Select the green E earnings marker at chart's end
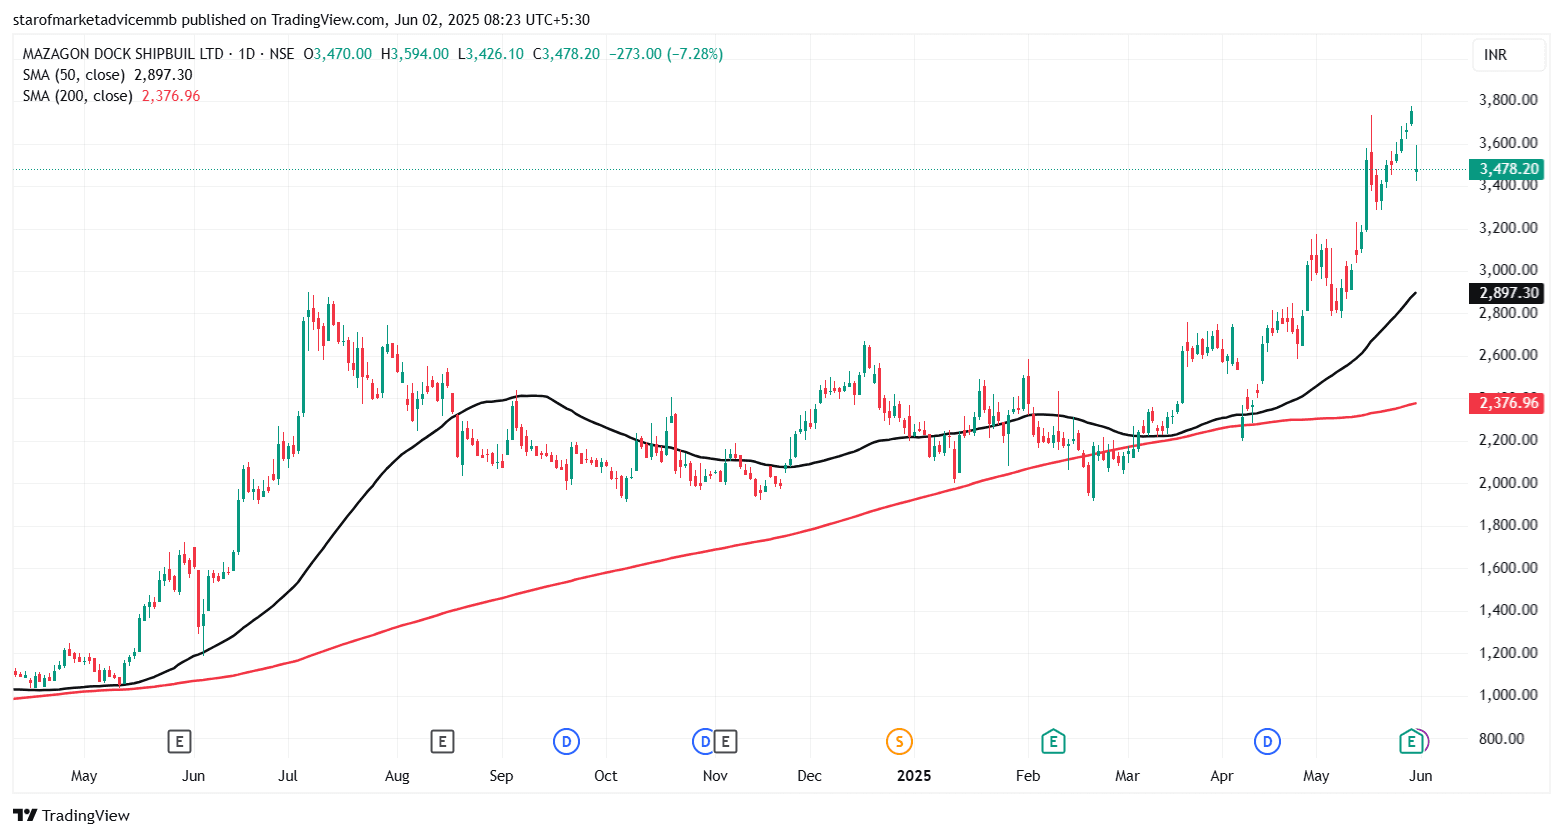1563x837 pixels. tap(1411, 741)
